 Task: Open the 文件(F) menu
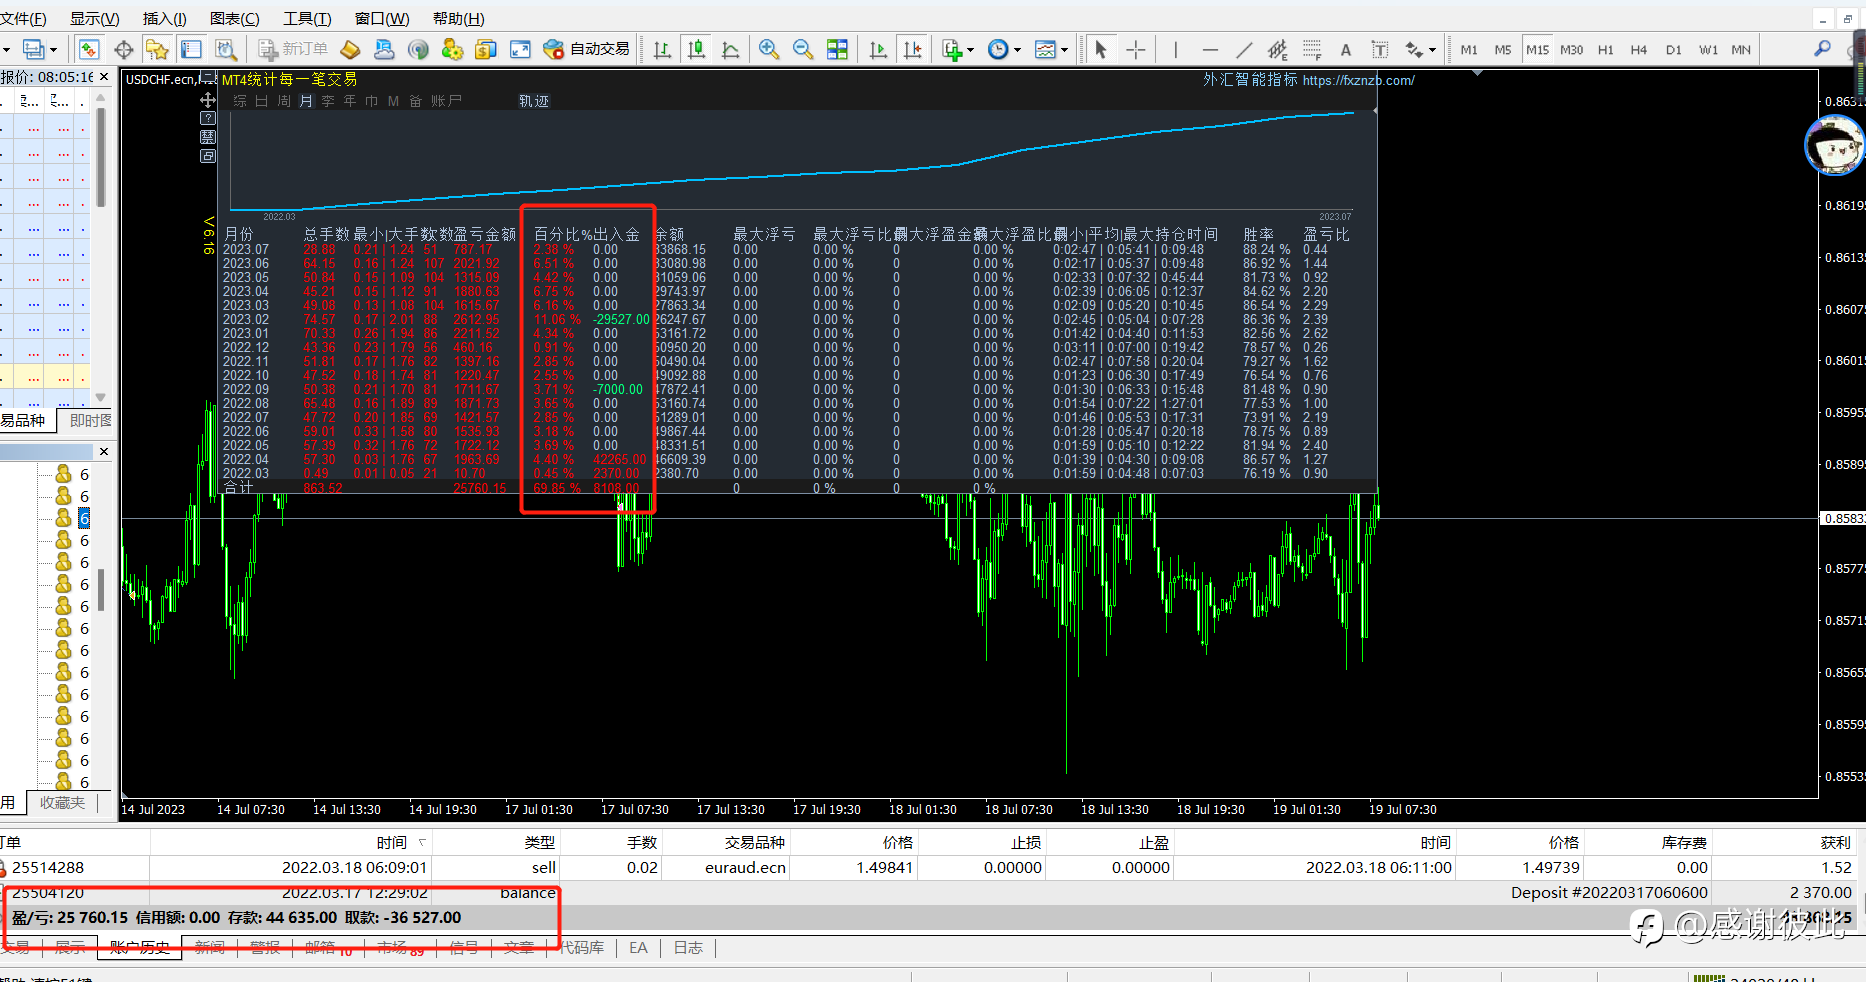pos(23,18)
